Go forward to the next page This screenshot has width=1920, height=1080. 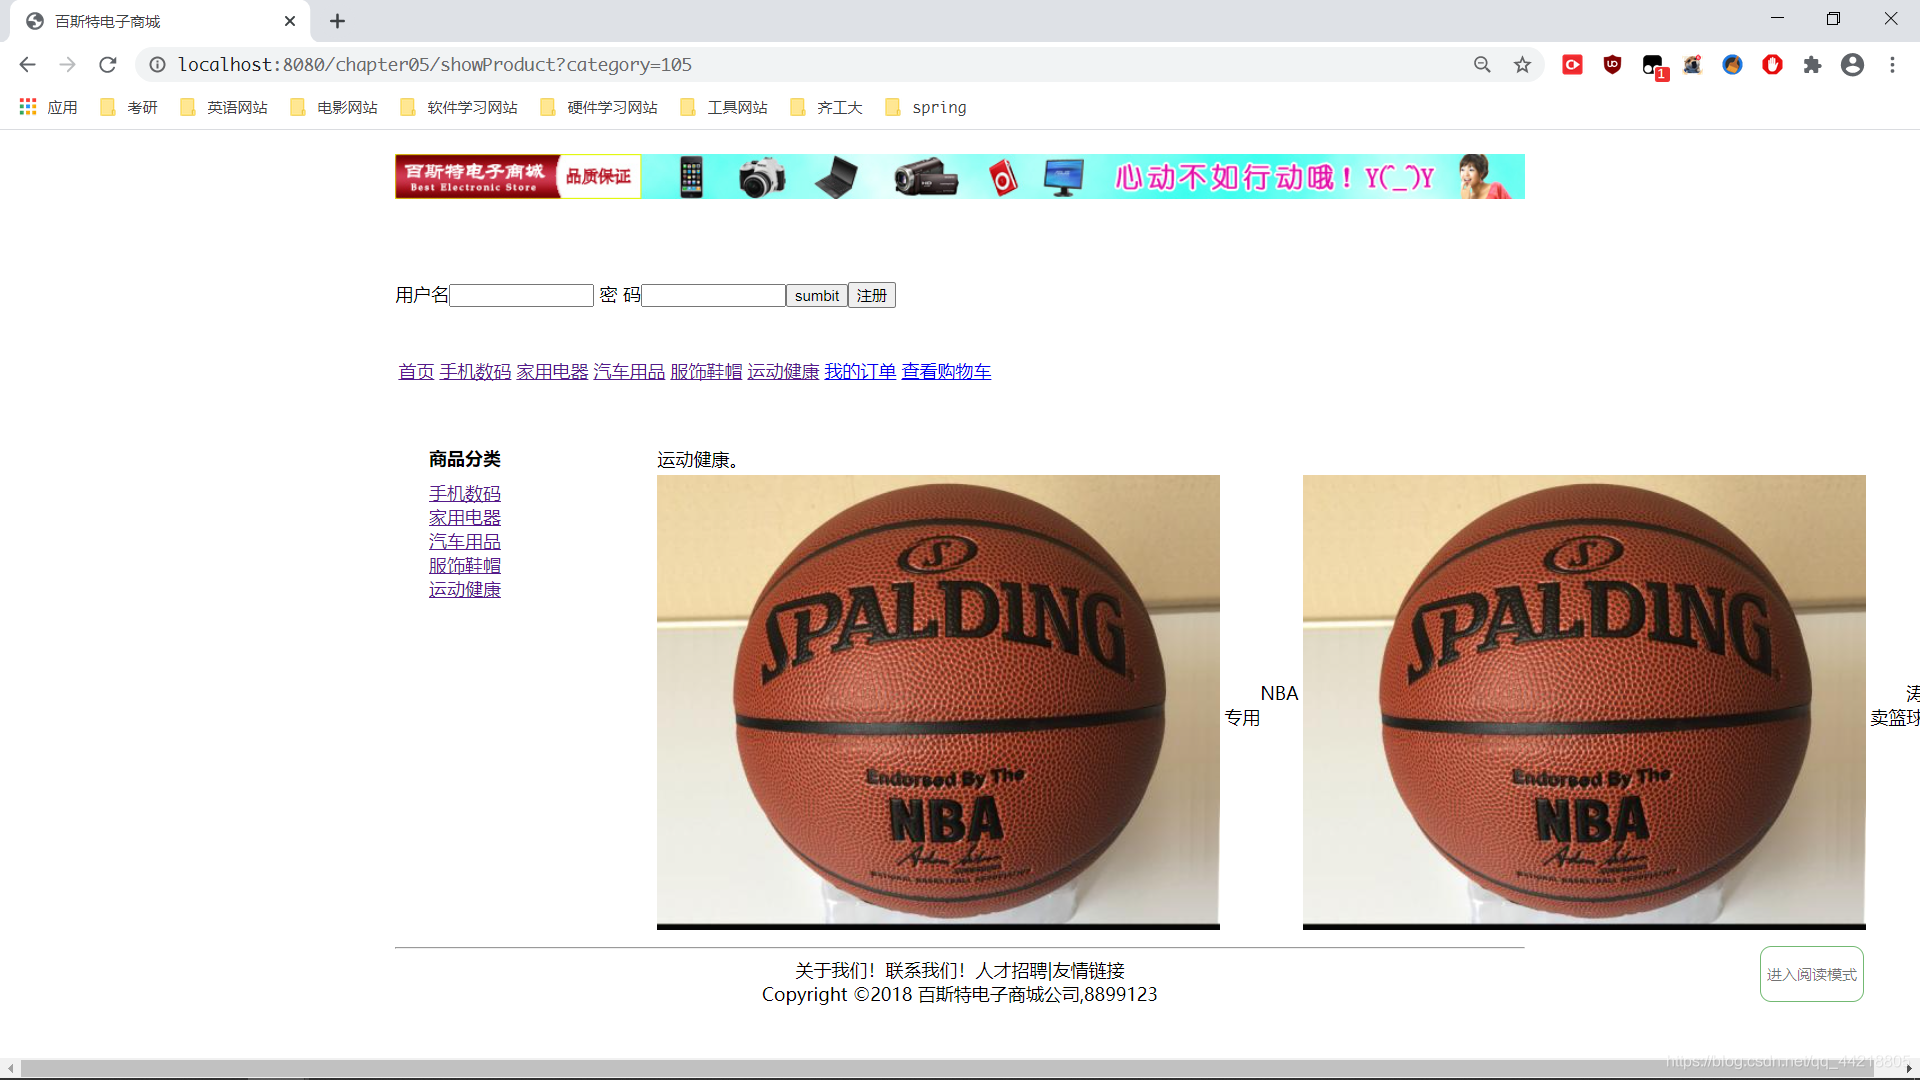pyautogui.click(x=67, y=65)
